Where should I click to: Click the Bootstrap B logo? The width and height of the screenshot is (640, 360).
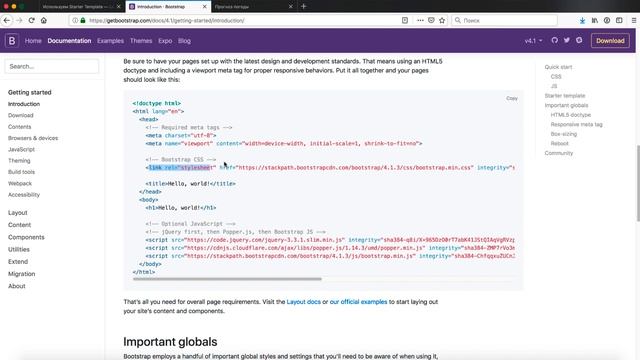coord(12,40)
